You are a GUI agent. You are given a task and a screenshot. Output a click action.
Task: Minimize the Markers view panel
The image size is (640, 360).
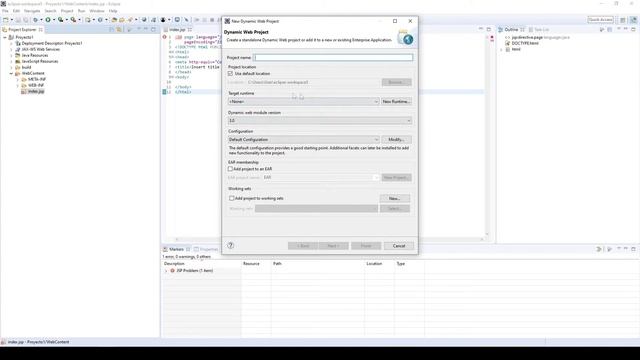point(626,249)
